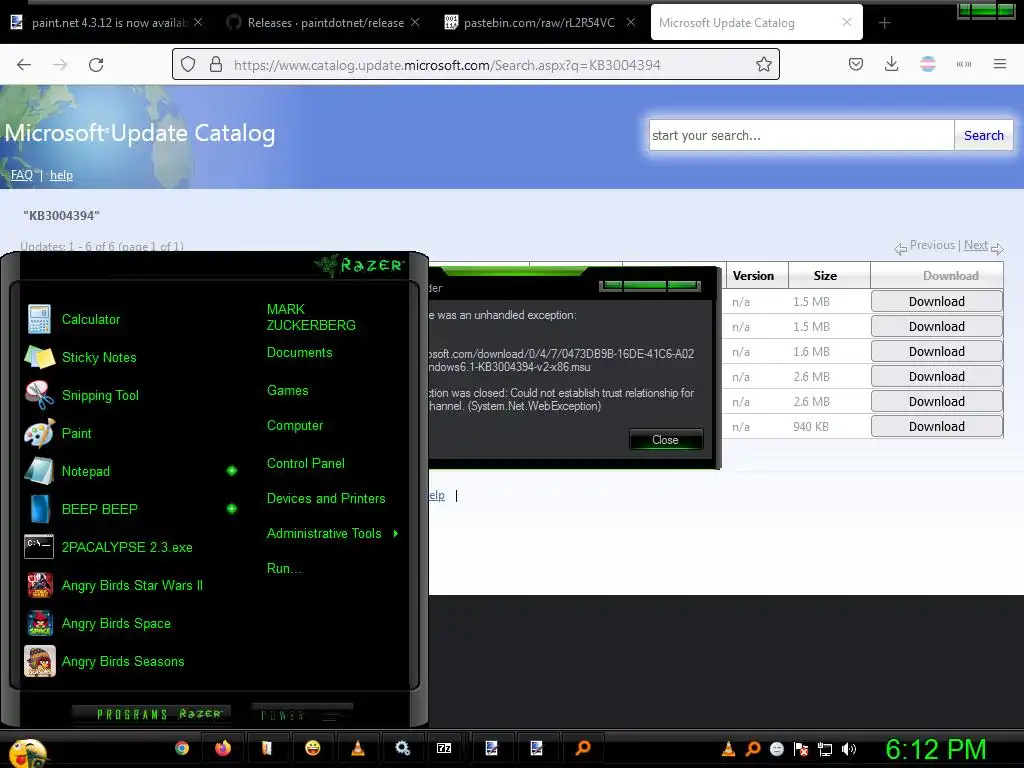The image size is (1024, 768).
Task: Download the 940 KB update
Action: (936, 426)
